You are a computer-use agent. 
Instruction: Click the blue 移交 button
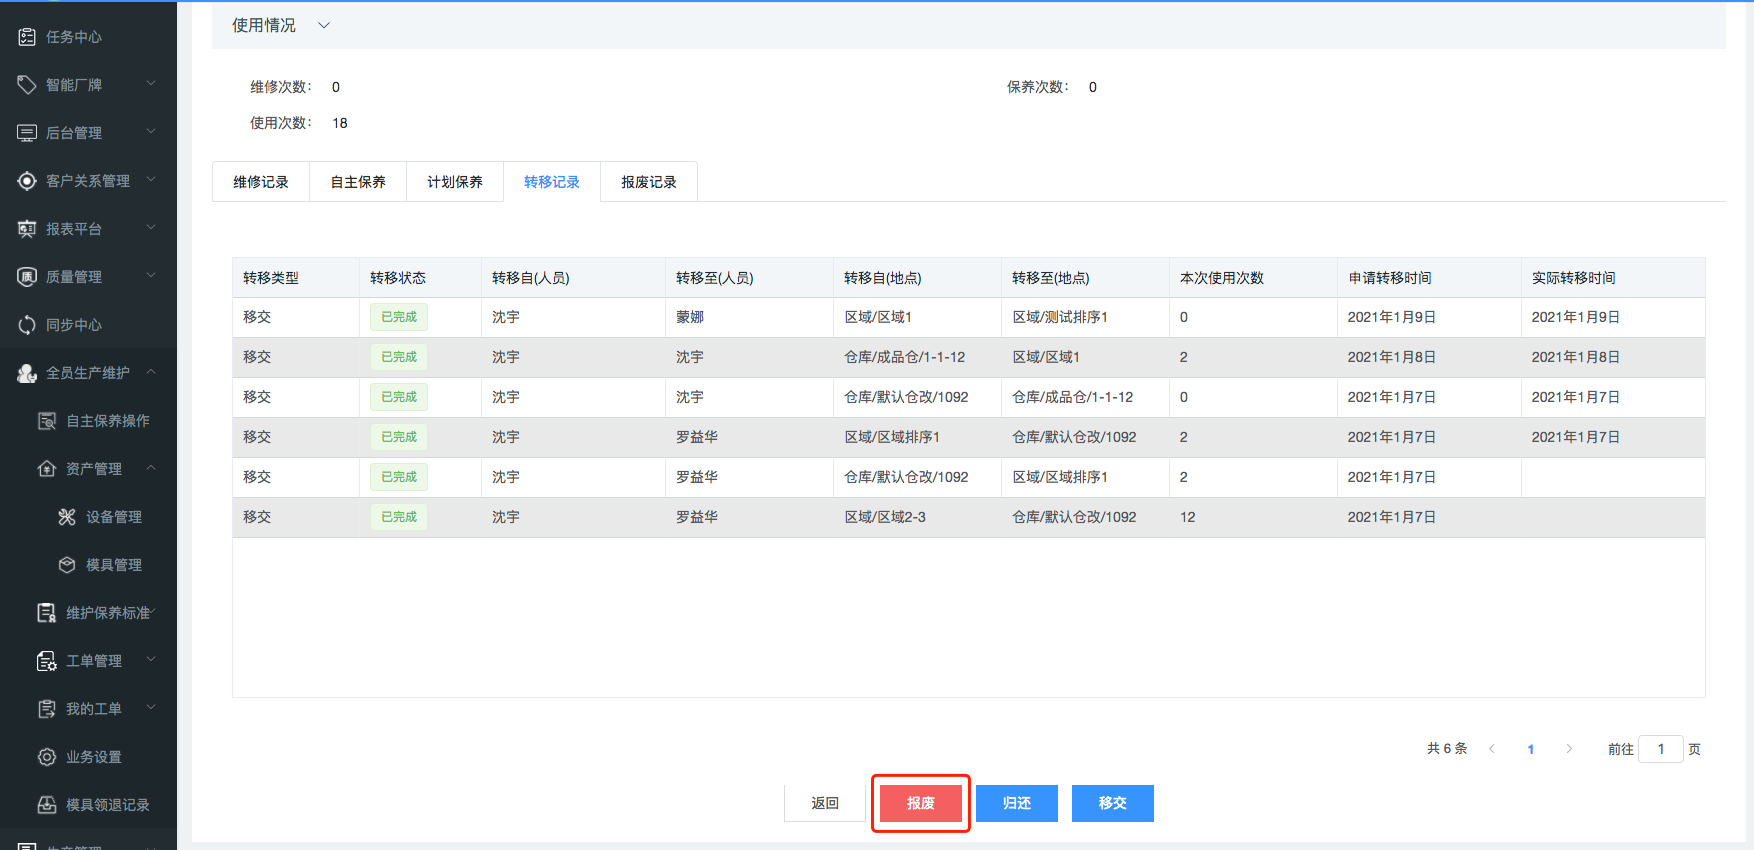pos(1112,803)
